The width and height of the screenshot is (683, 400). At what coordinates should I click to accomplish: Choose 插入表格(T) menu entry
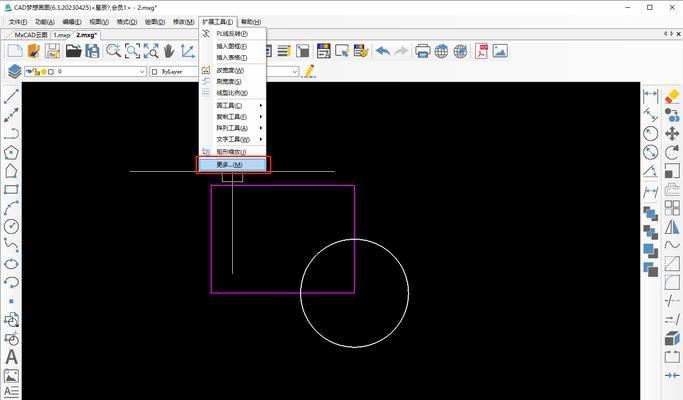point(233,58)
